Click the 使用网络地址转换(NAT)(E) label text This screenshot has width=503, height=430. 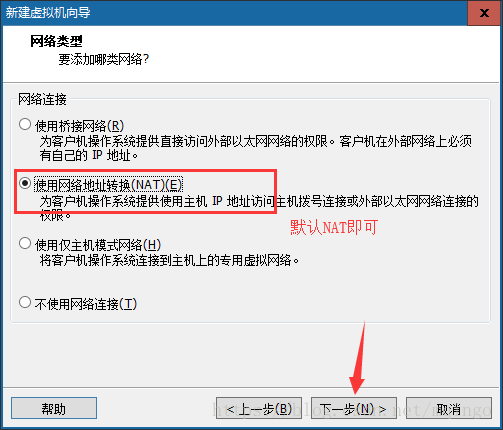point(108,185)
